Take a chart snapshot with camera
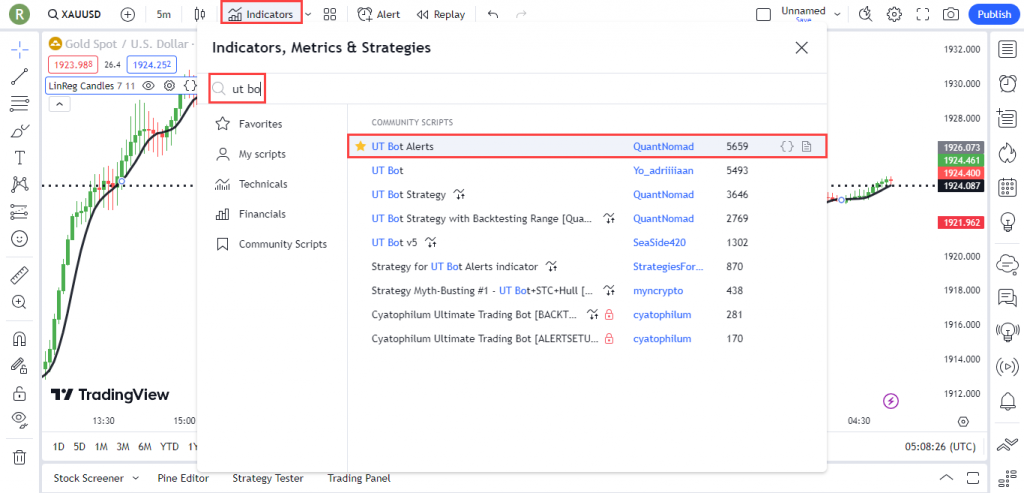The height and width of the screenshot is (493, 1024). 951,14
